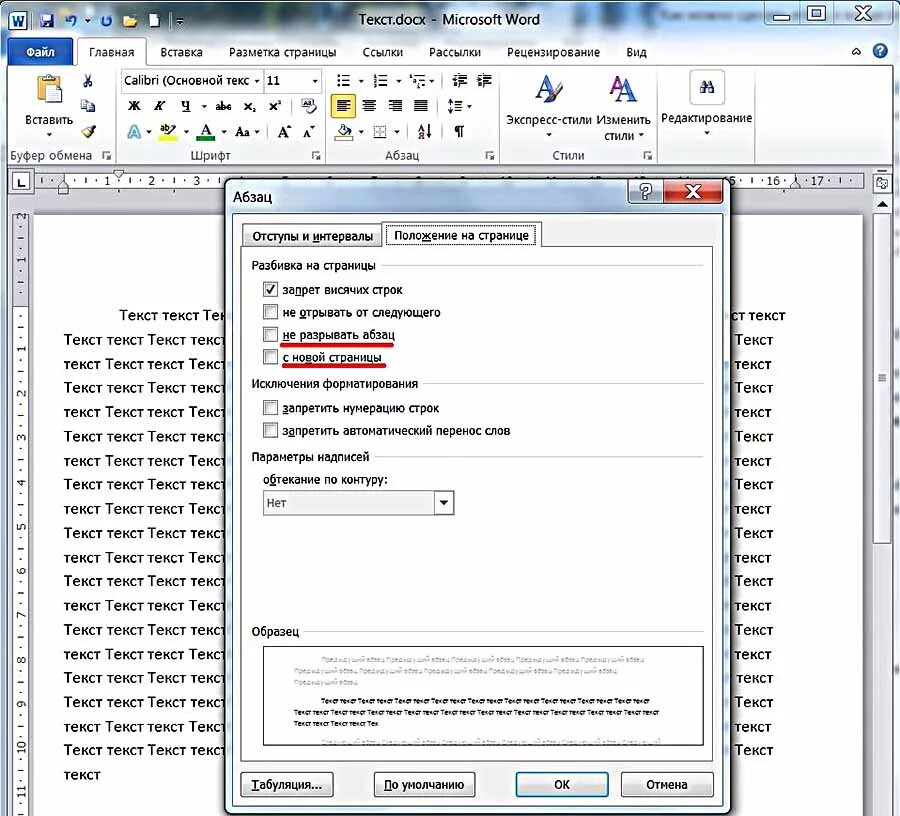
Task: Open Редактирование menu
Action: pyautogui.click(x=707, y=105)
